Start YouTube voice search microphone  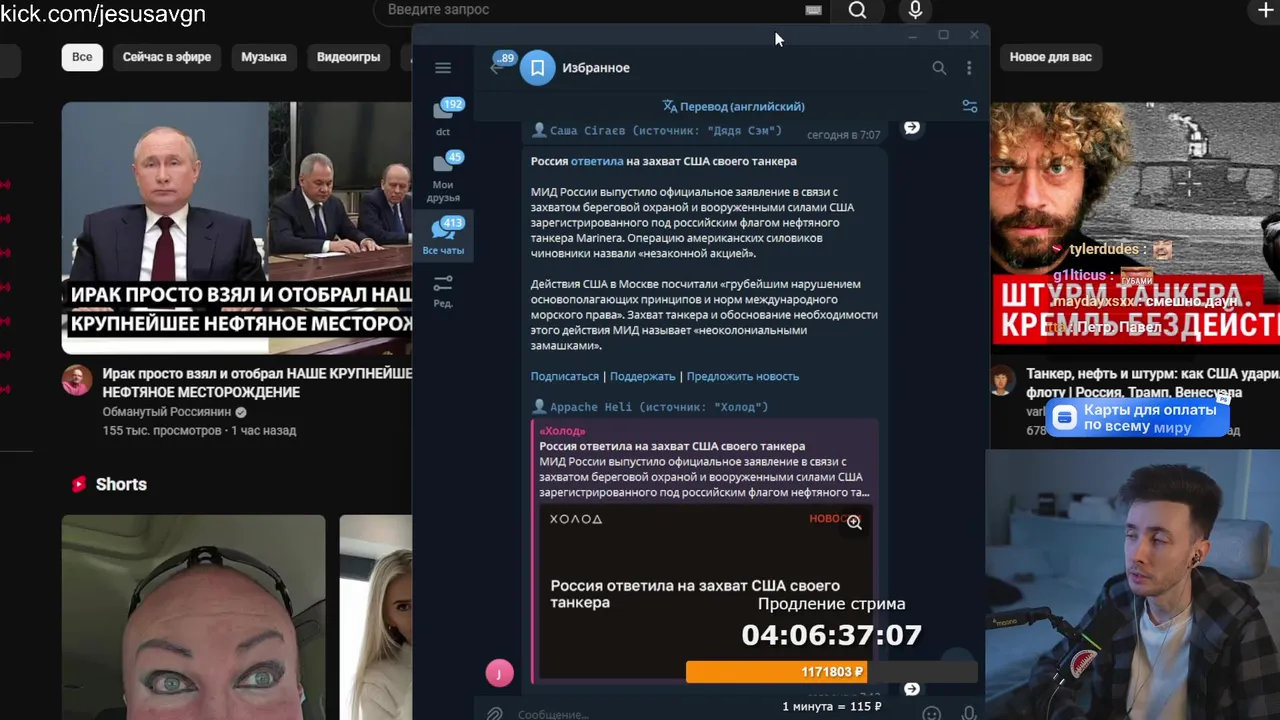point(915,10)
